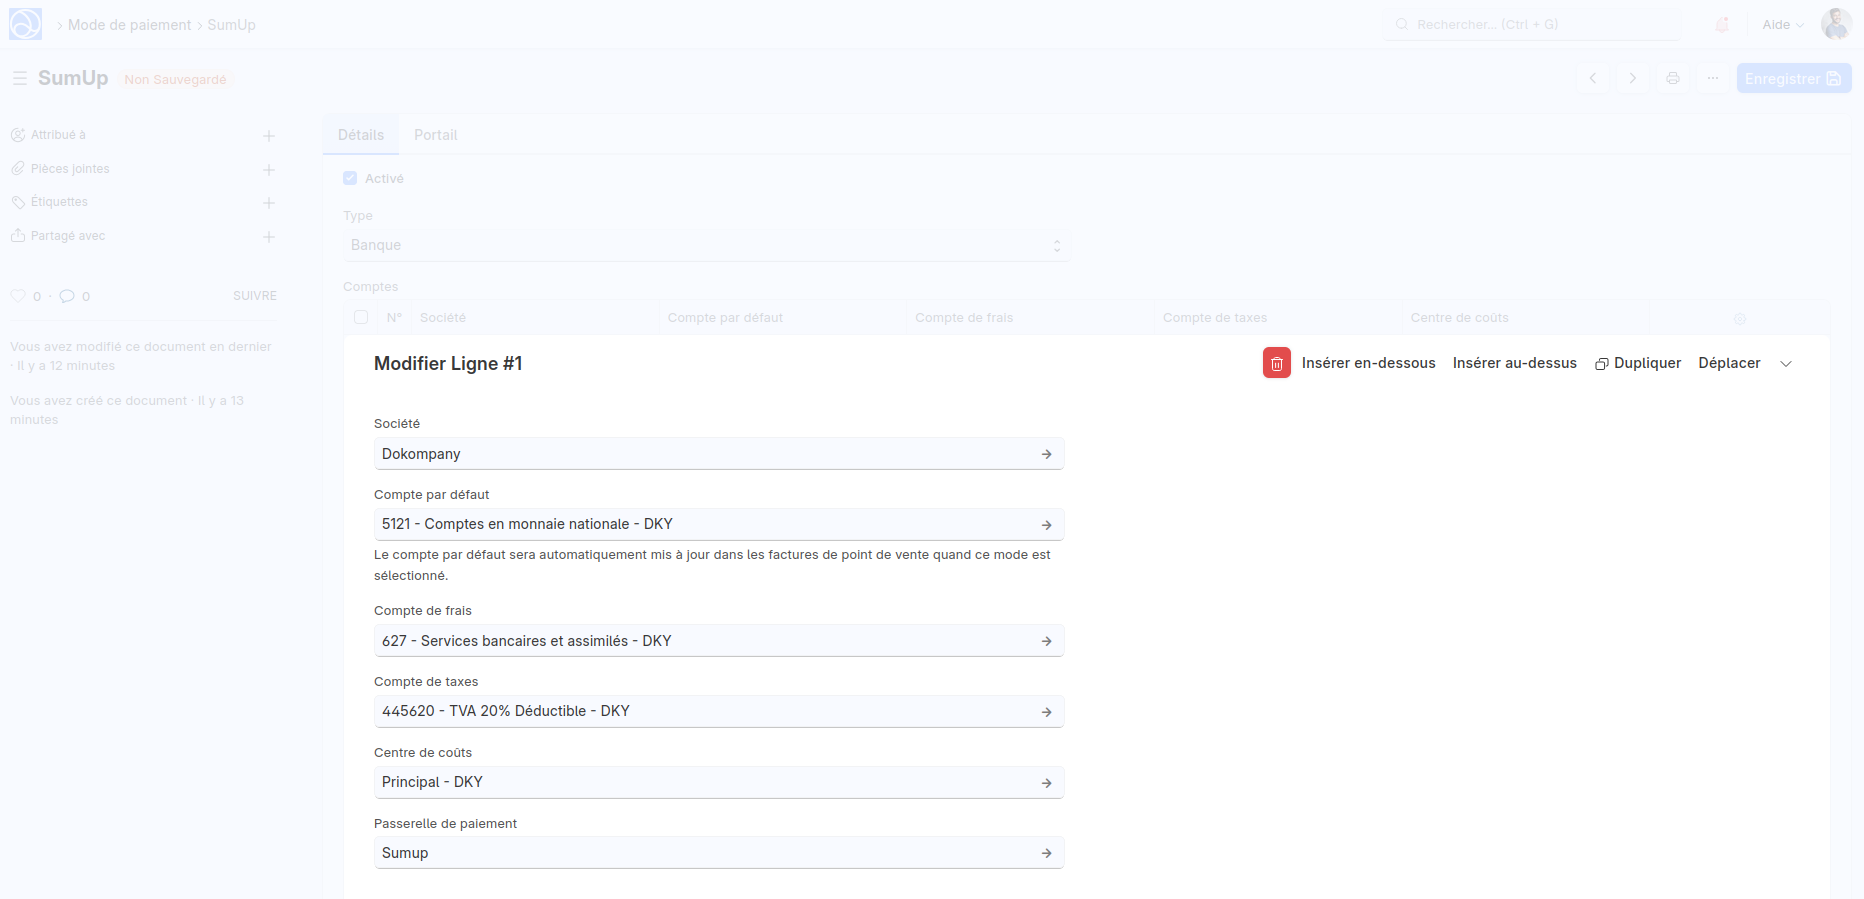Open the three-dots more options menu
This screenshot has width=1864, height=899.
(x=1713, y=78)
